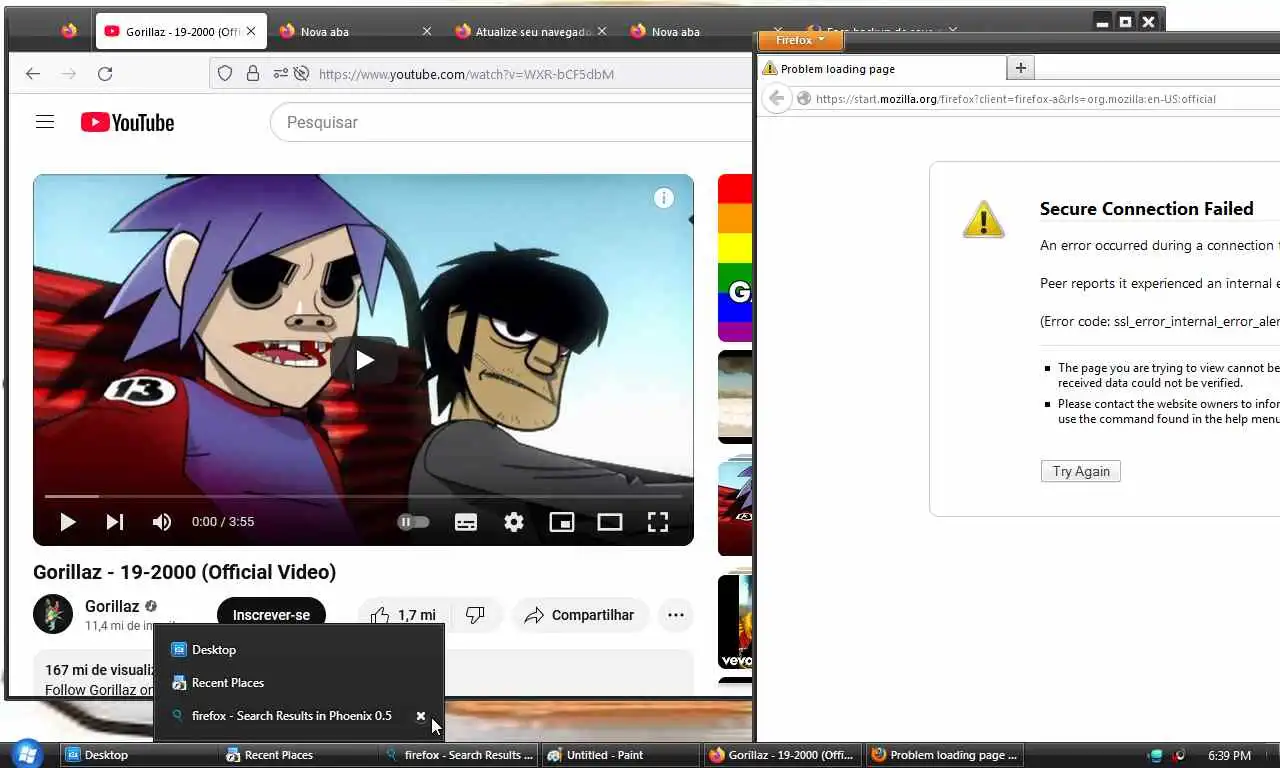
Task: Click the Compartilhar share button
Action: 580,615
